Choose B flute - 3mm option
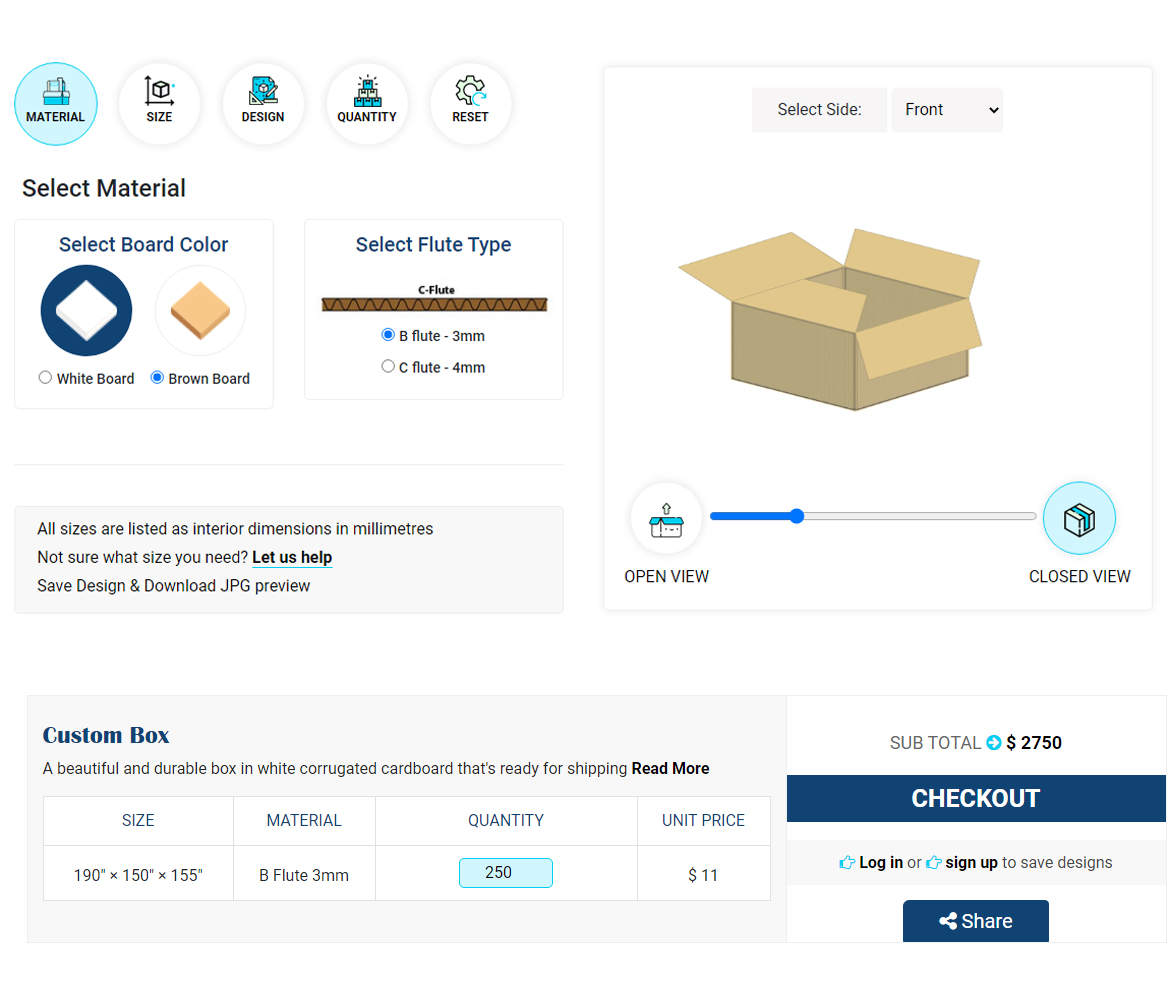1173x987 pixels. click(x=388, y=335)
